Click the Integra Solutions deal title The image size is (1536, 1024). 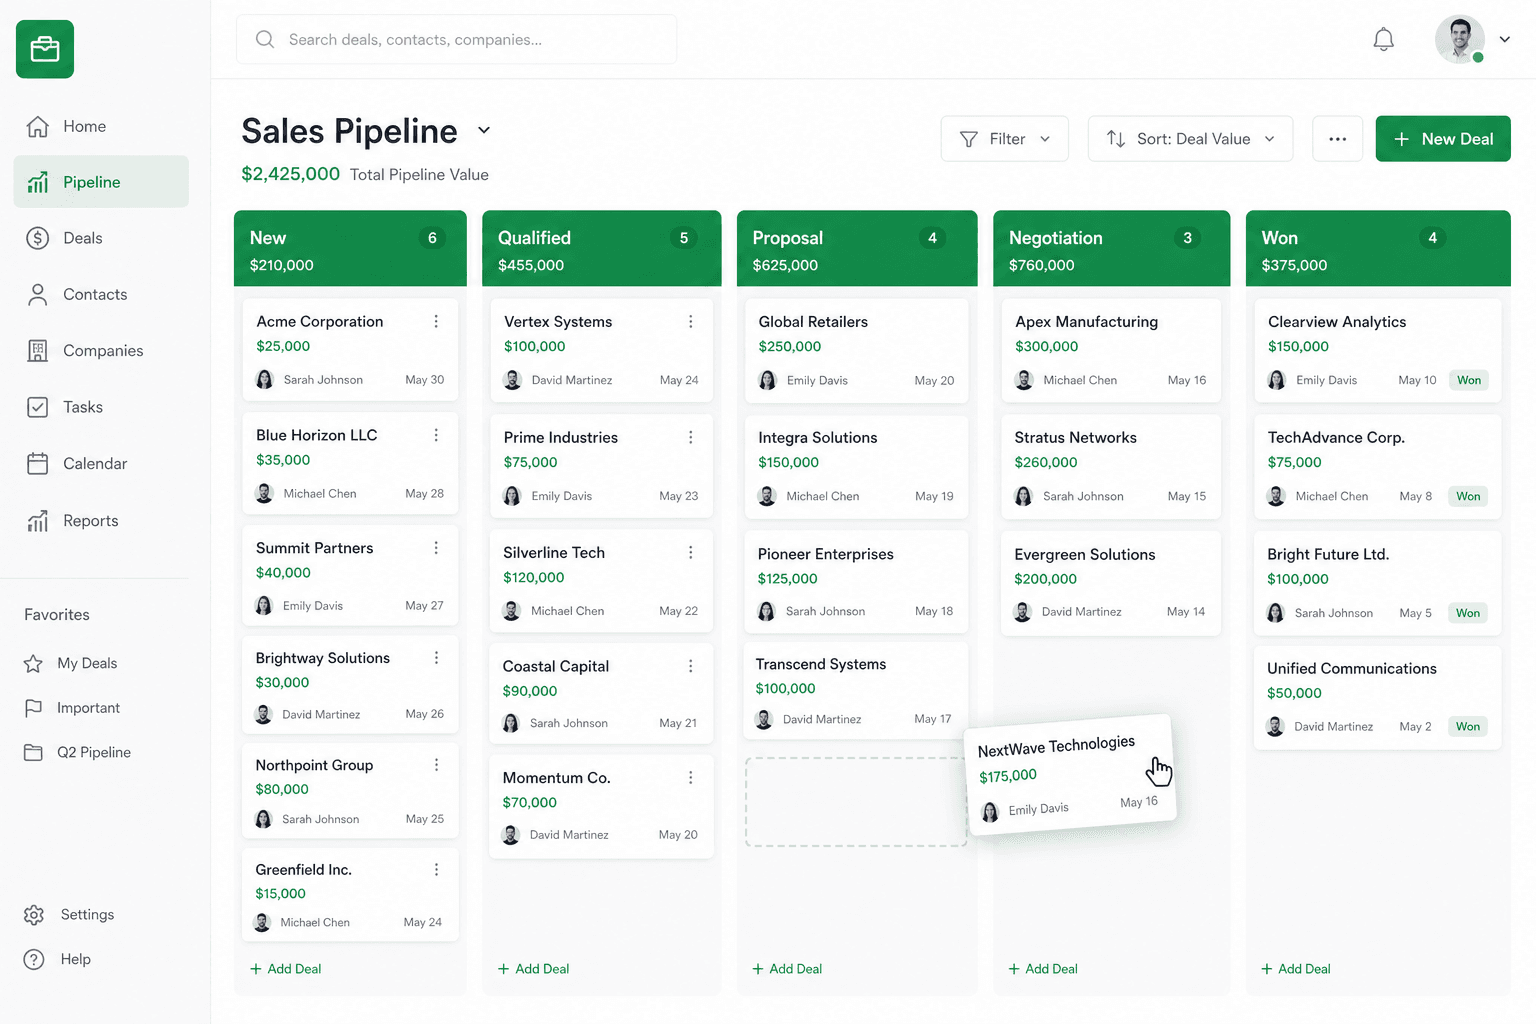(818, 437)
